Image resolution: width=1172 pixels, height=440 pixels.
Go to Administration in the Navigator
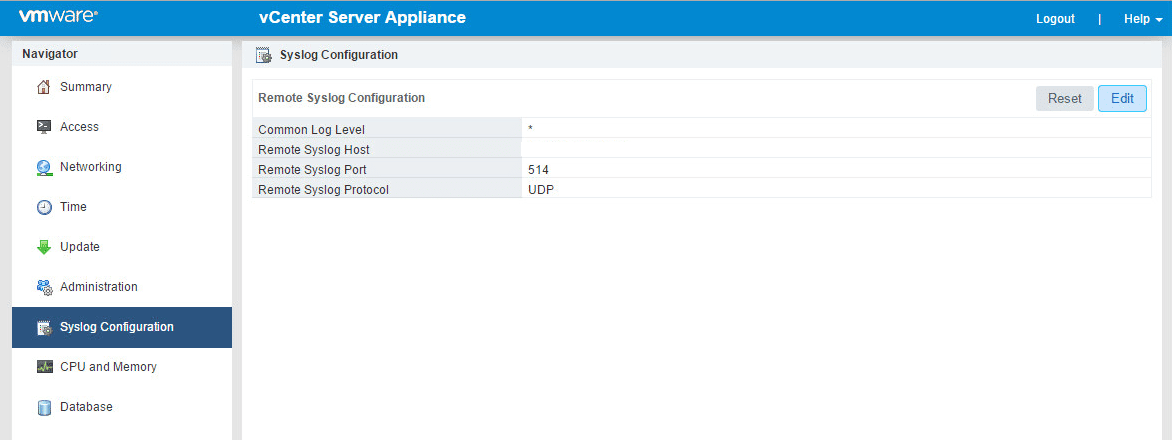pyautogui.click(x=99, y=287)
